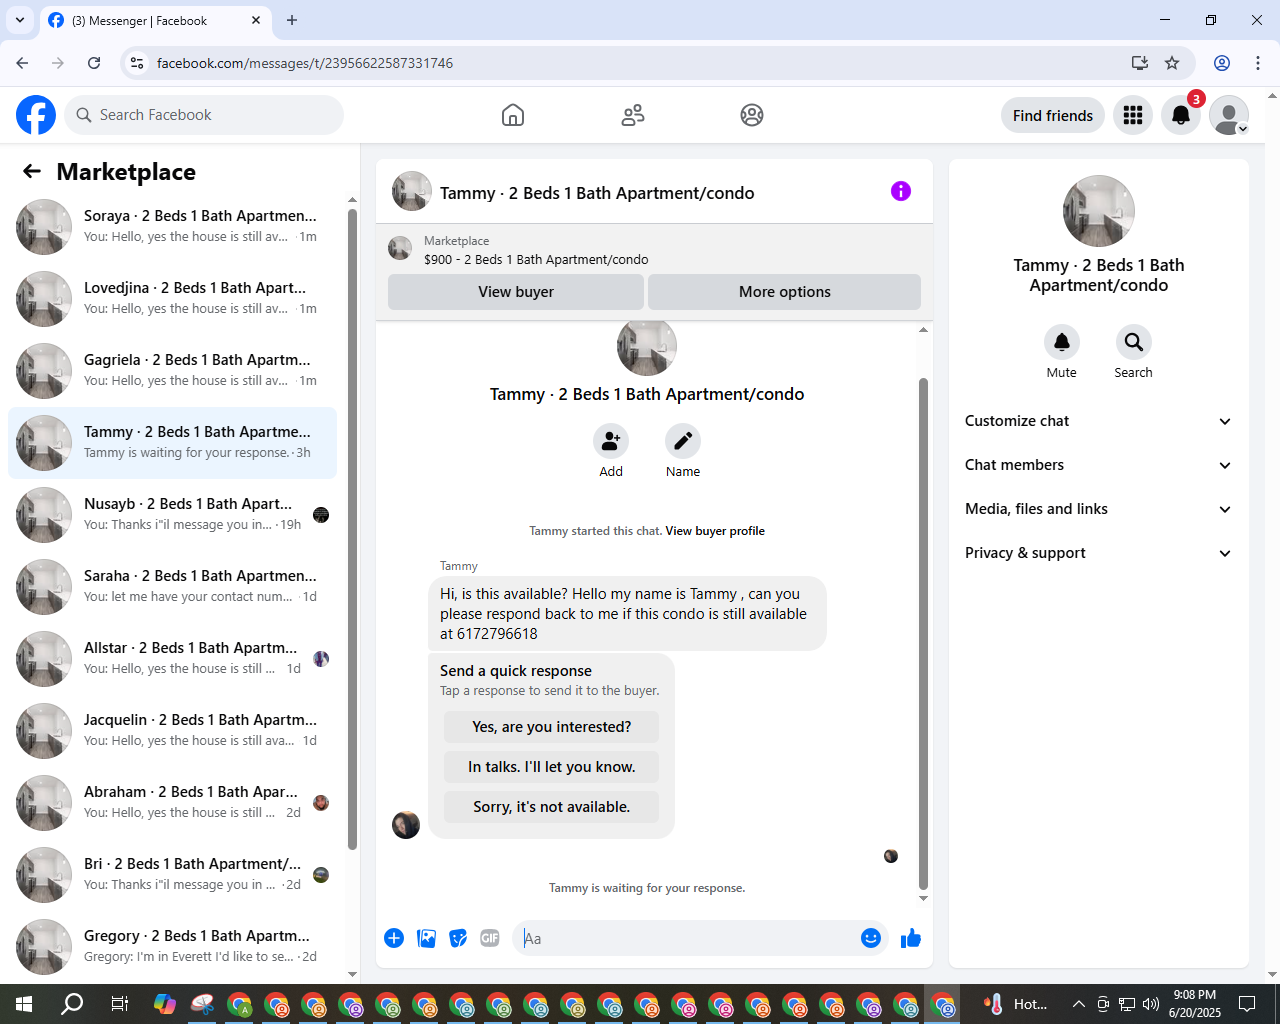The image size is (1280, 1024).
Task: Open the Groups icon in top navigation
Action: 752,115
